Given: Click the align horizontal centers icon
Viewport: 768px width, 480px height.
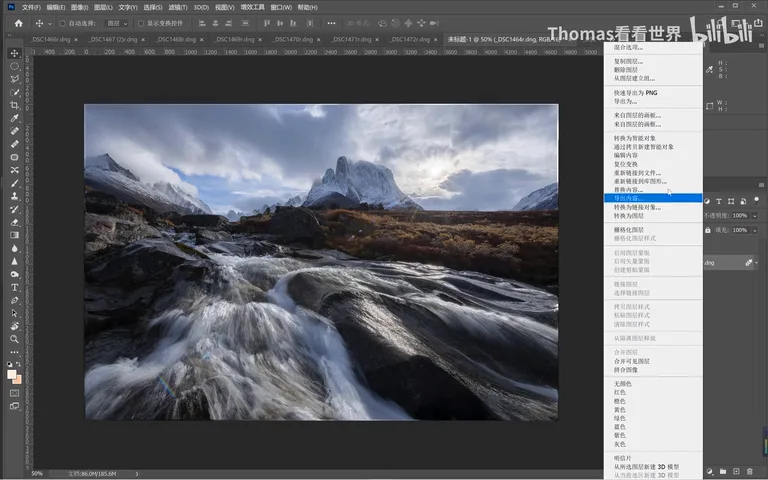Looking at the screenshot, I should pos(215,23).
